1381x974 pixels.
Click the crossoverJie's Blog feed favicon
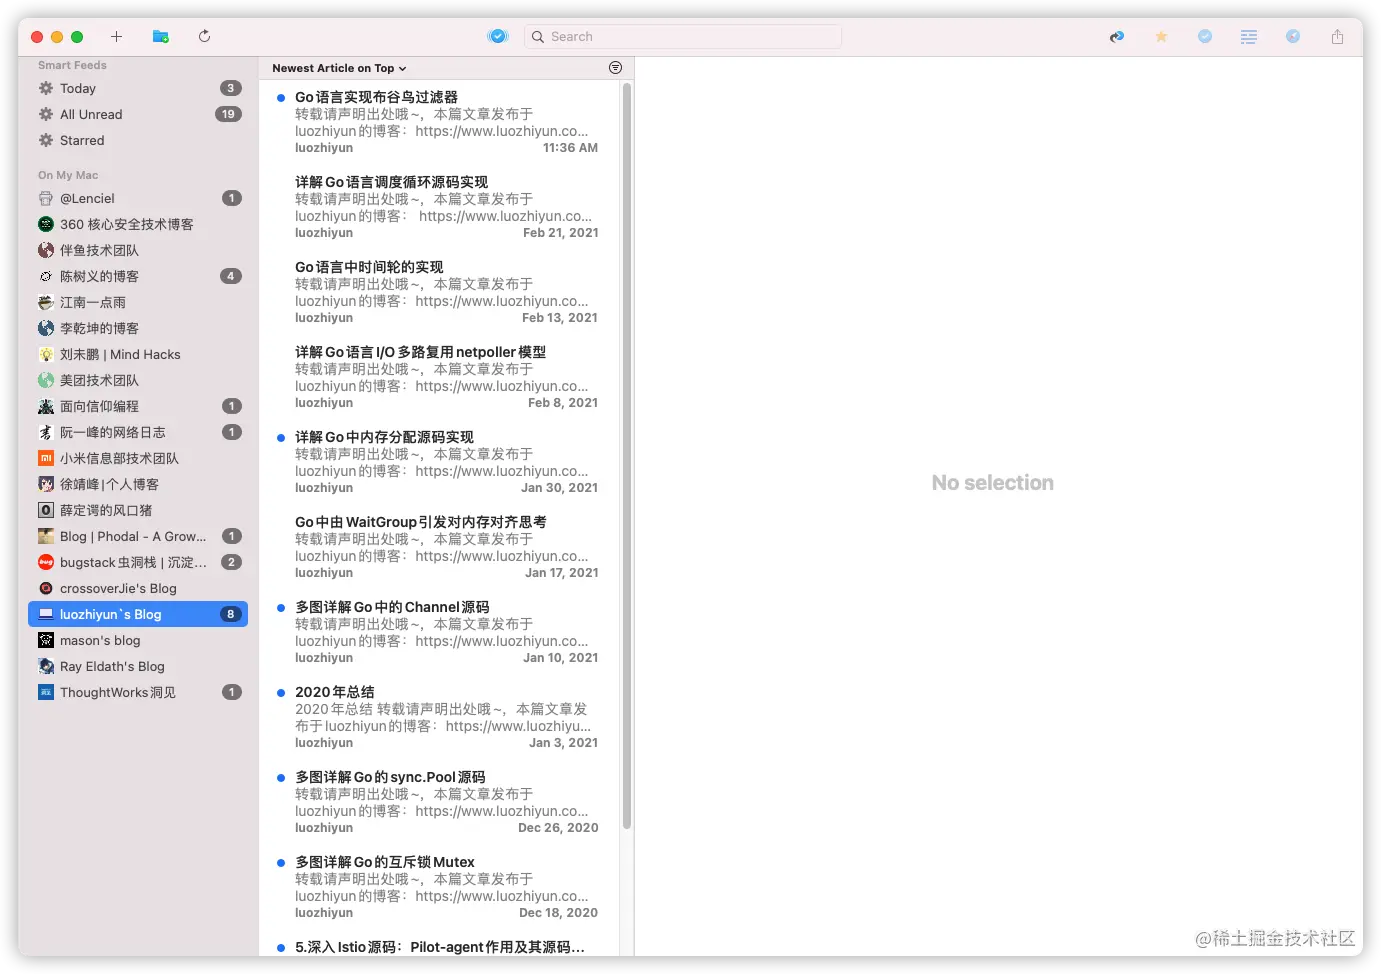pyautogui.click(x=46, y=588)
